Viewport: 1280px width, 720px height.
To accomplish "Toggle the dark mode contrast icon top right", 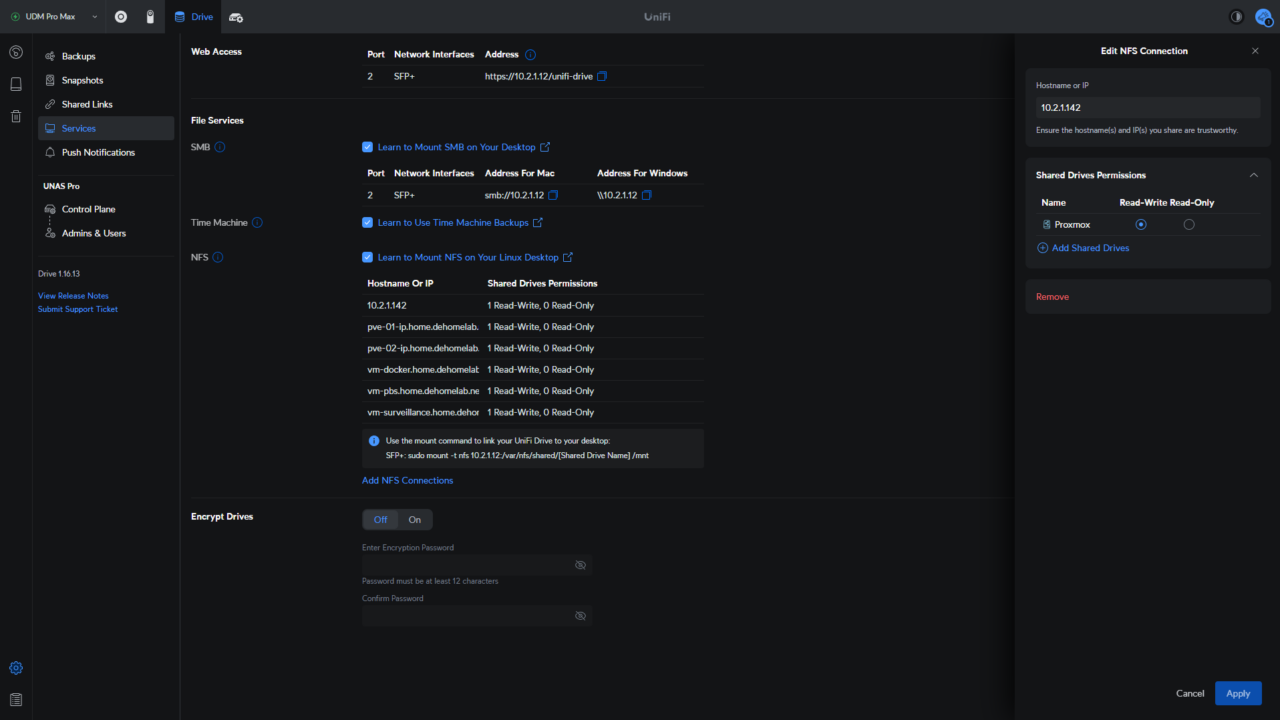I will [1236, 17].
